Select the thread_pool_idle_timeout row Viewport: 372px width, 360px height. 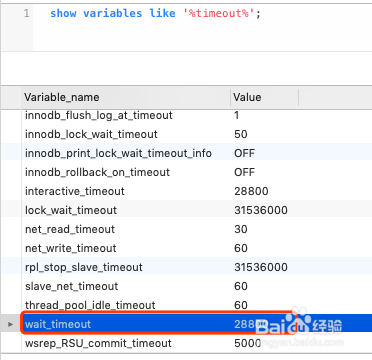187,305
